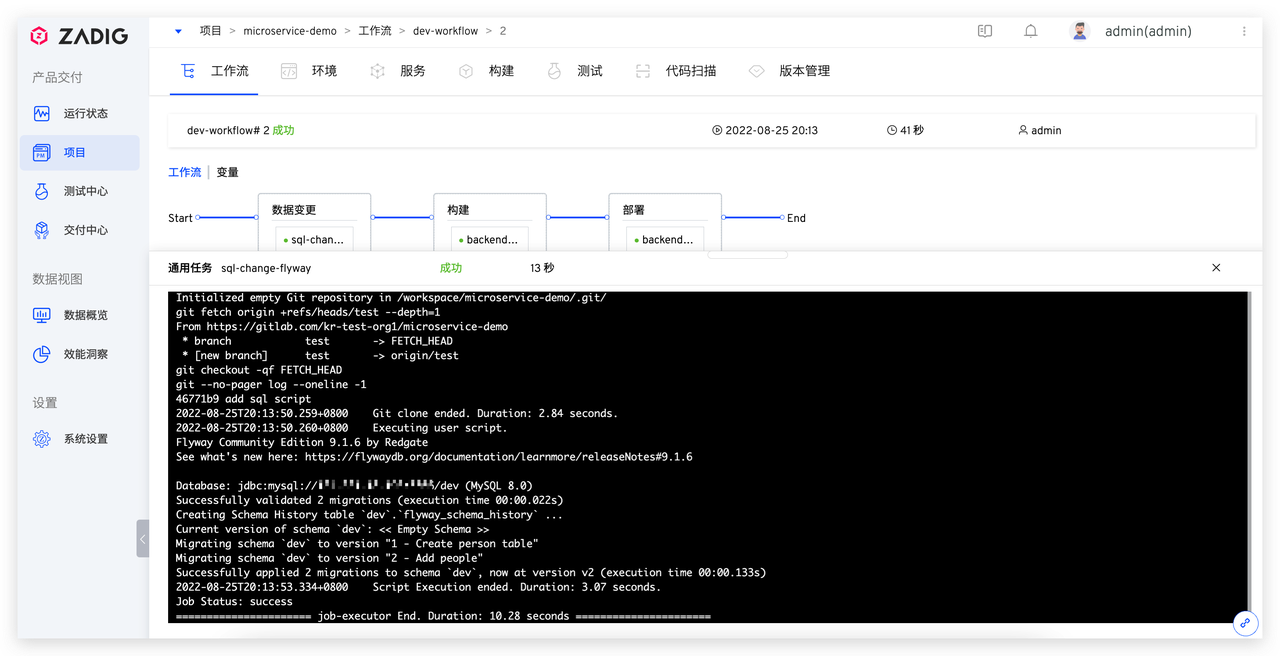
Task: Select the 变量 sub-tab
Action: pos(228,172)
